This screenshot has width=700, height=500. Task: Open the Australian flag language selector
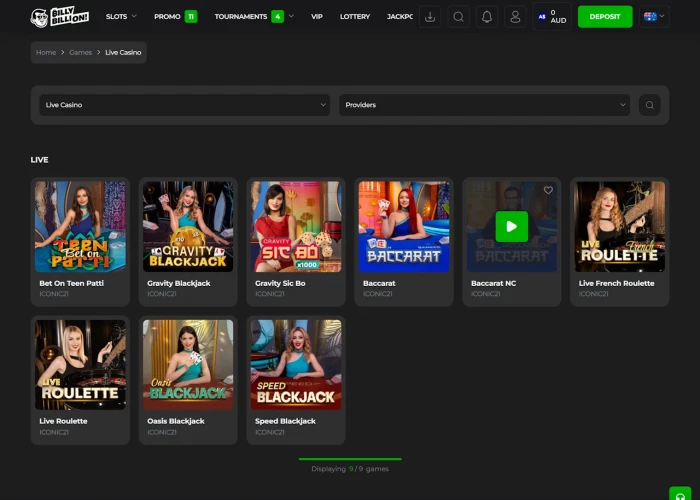654,17
